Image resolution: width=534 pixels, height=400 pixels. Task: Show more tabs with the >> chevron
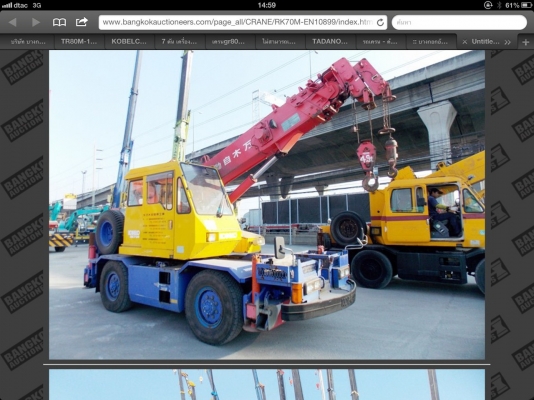click(x=507, y=42)
